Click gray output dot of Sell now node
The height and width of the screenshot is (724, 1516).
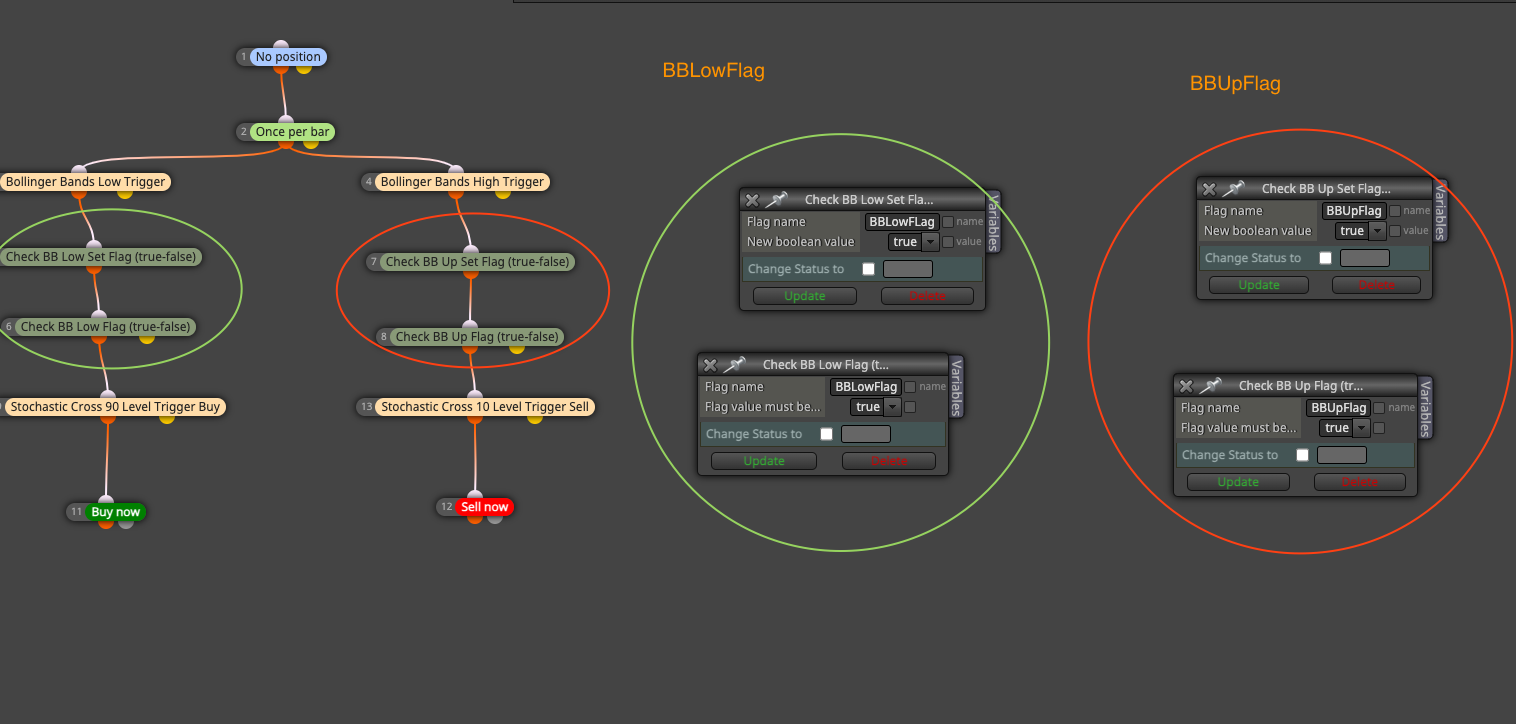[x=495, y=518]
